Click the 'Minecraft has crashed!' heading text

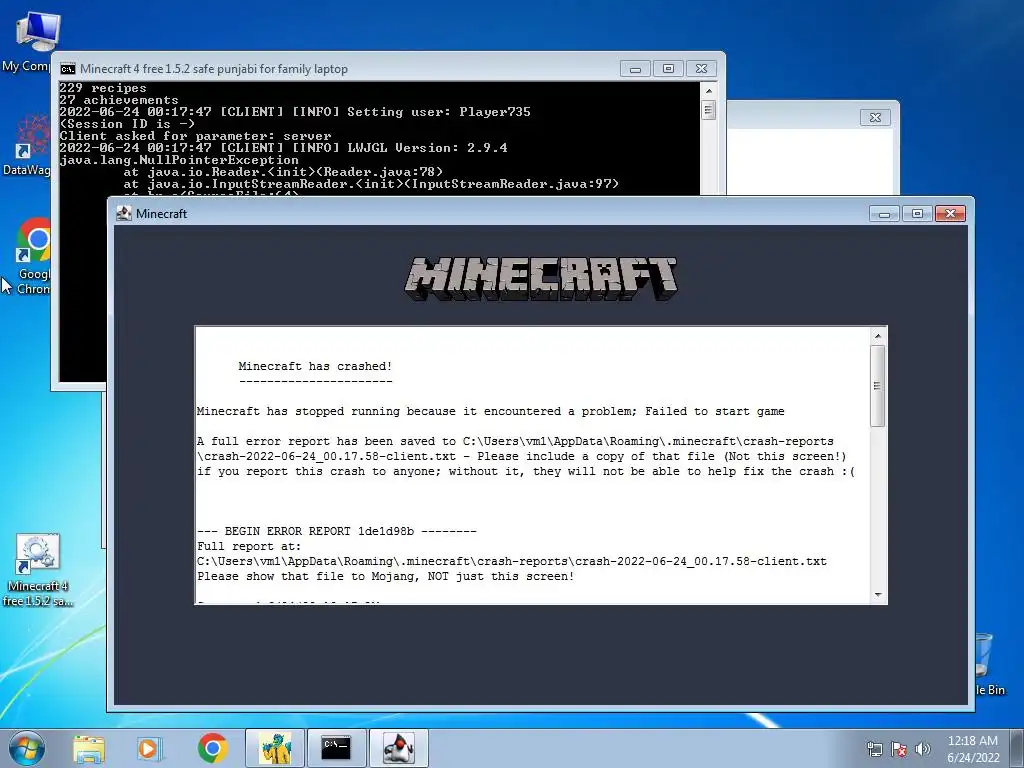[315, 366]
